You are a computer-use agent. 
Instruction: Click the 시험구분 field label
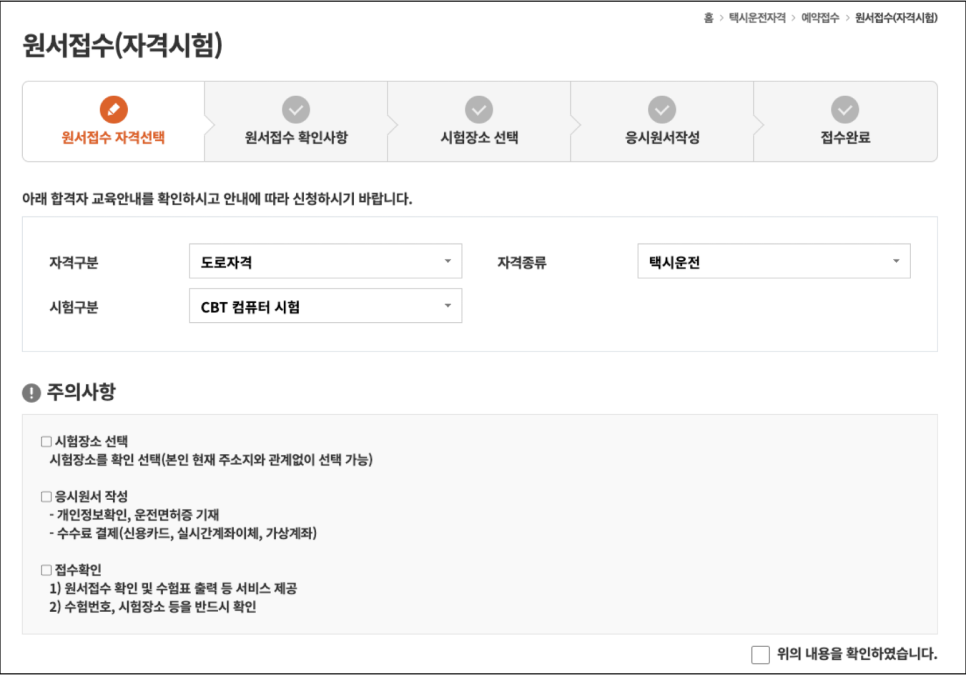coord(74,307)
